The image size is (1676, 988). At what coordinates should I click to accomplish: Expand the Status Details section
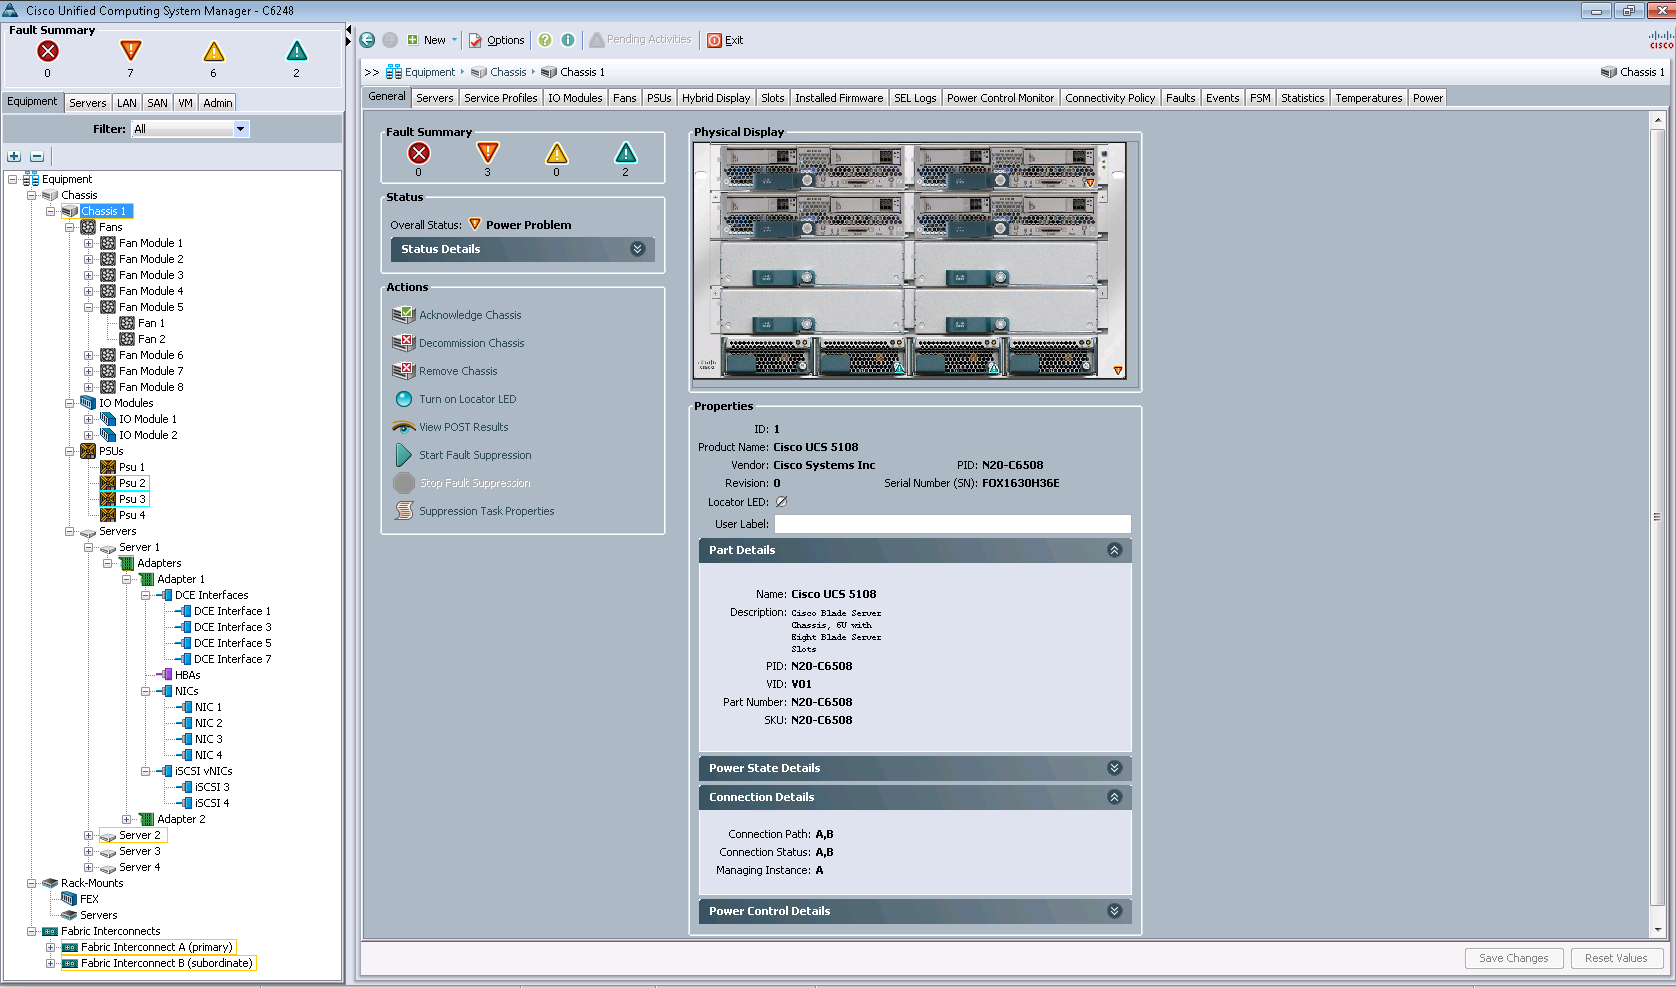click(638, 249)
